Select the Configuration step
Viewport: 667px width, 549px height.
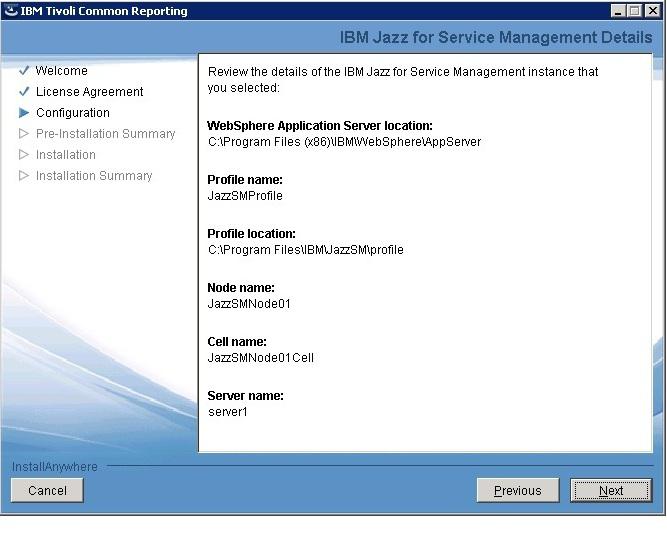[73, 113]
